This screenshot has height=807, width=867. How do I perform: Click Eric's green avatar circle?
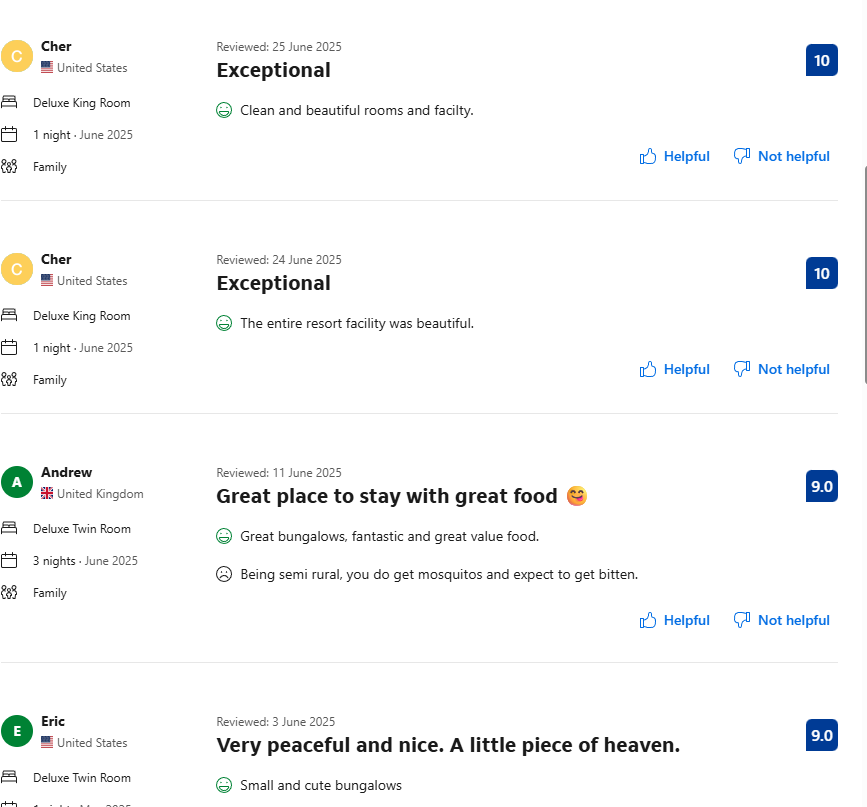pos(17,731)
